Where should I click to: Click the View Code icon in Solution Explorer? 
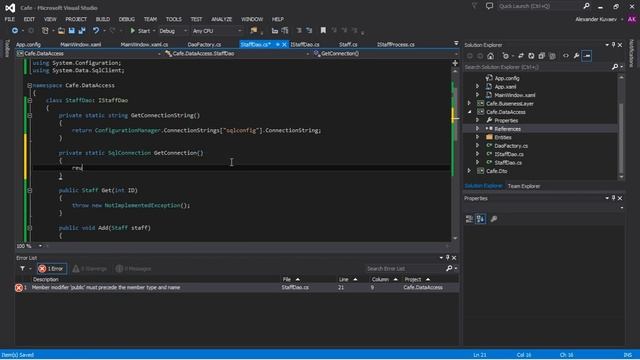tap(566, 56)
